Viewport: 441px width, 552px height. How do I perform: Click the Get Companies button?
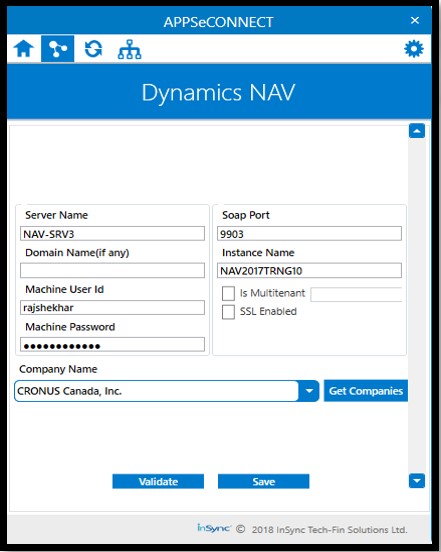366,391
